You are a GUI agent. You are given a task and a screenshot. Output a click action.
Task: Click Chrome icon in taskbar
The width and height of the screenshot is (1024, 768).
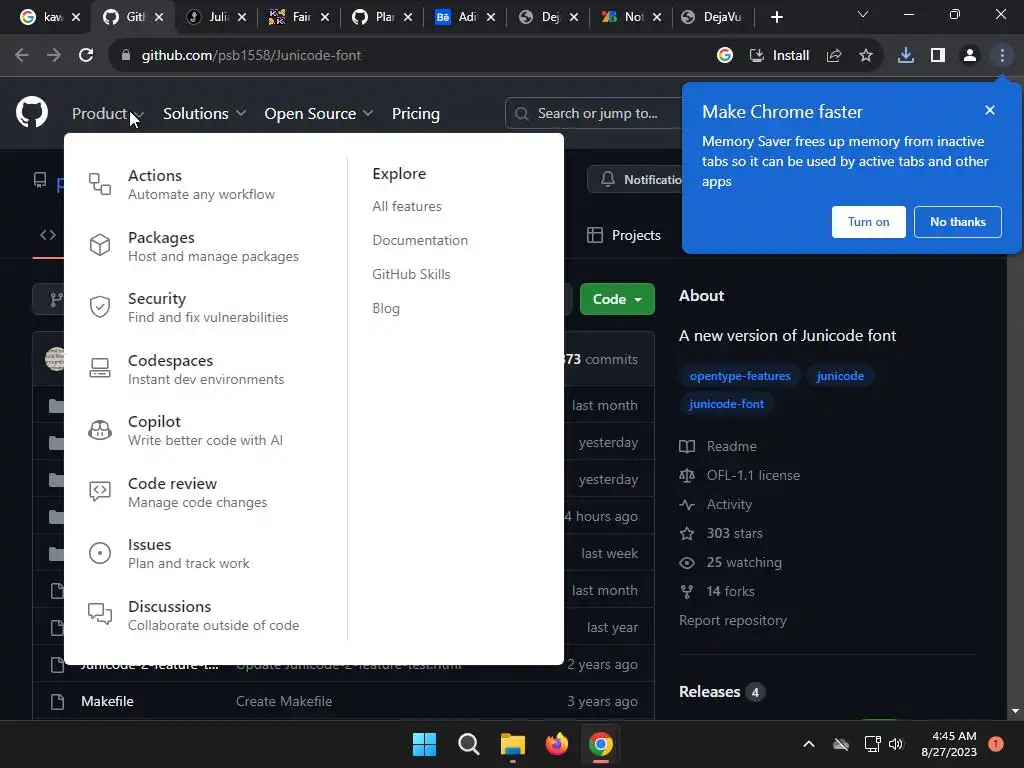(601, 744)
